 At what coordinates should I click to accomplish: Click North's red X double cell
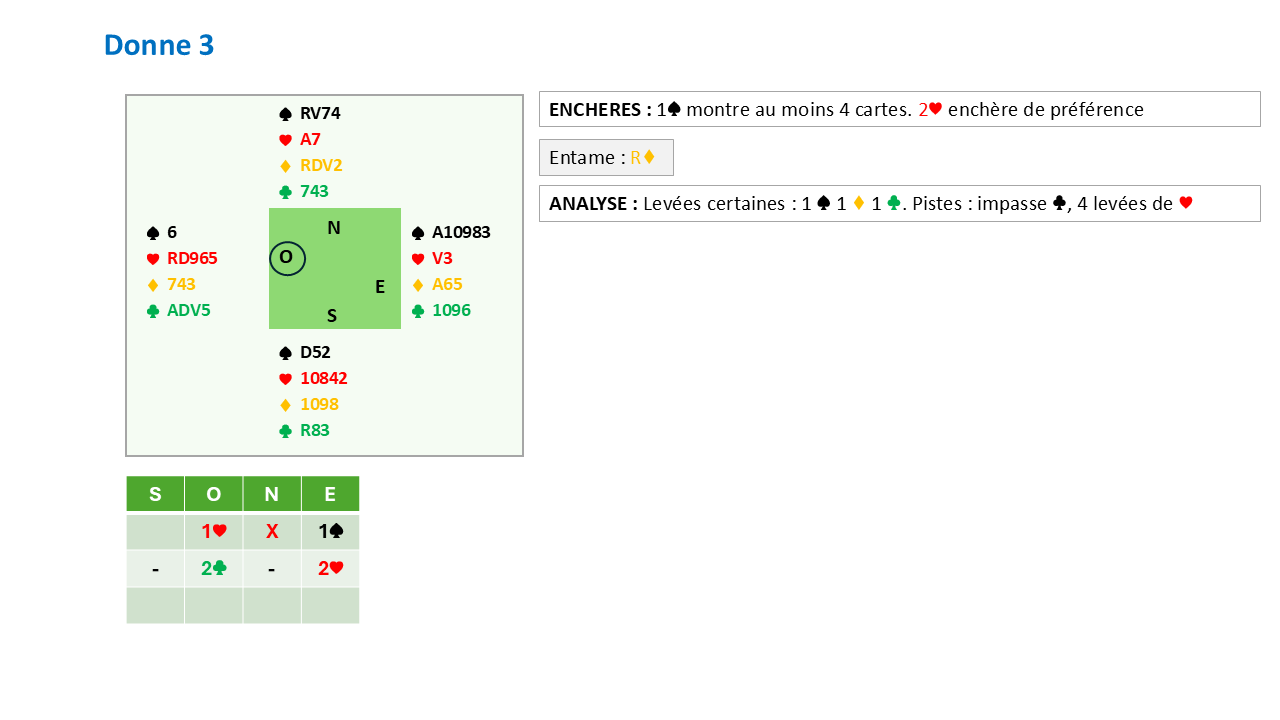pyautogui.click(x=272, y=532)
